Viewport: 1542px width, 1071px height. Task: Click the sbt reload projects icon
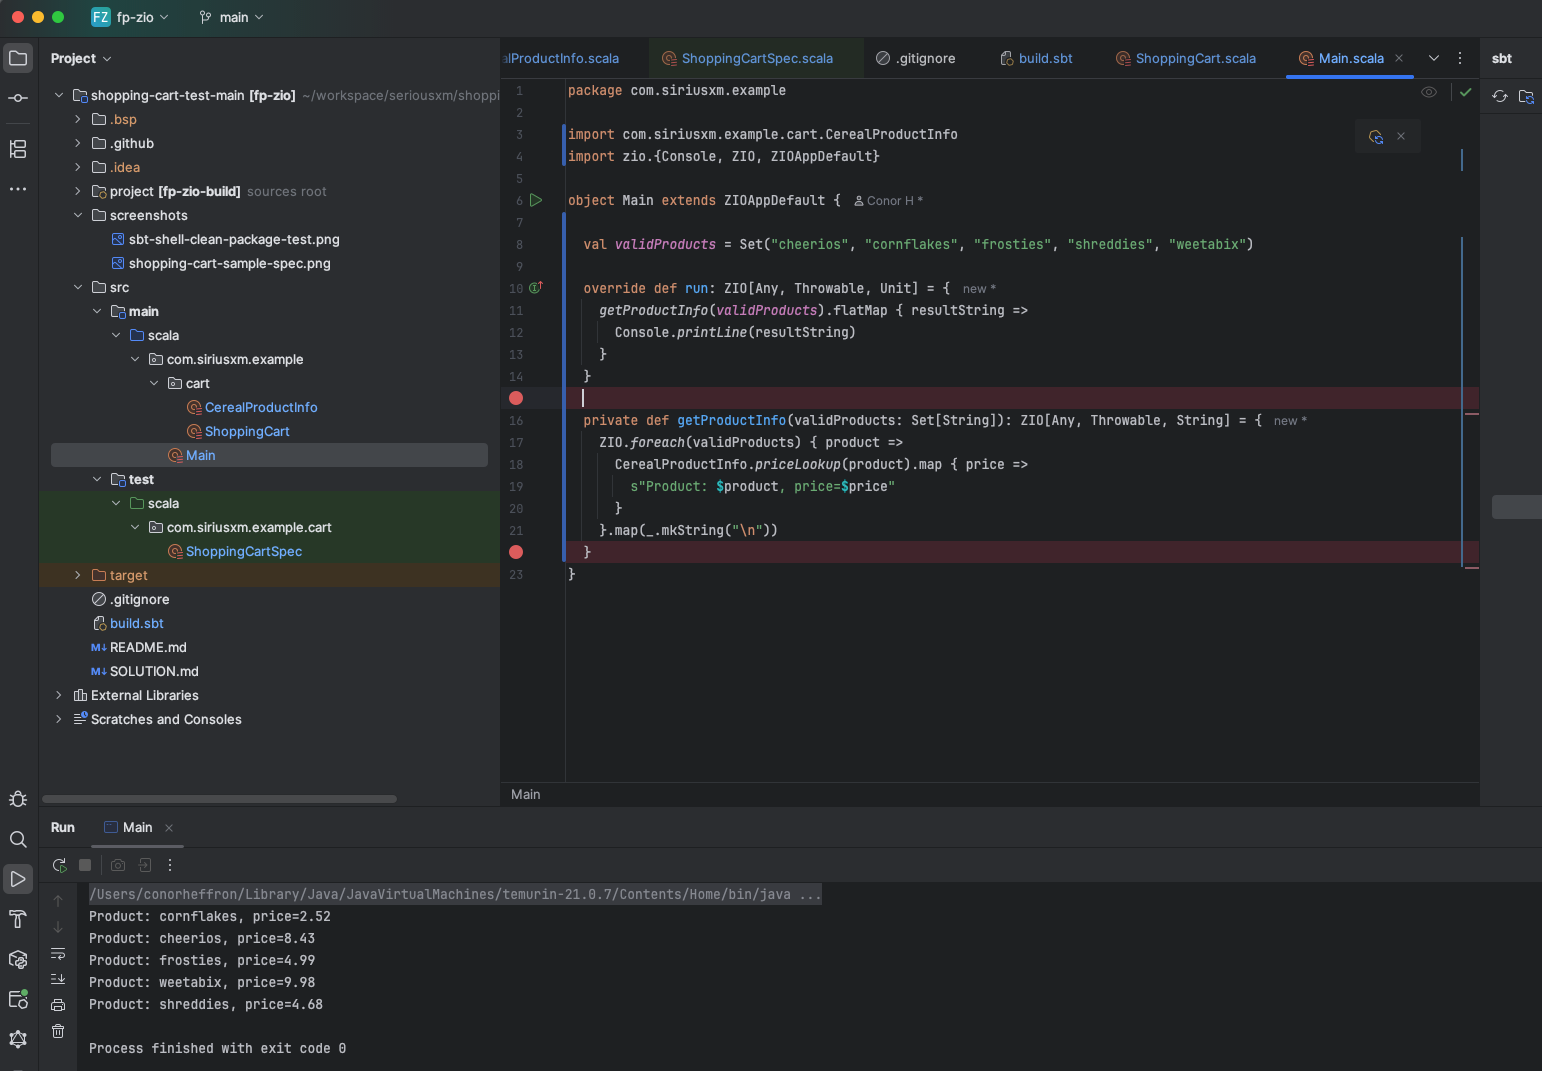[1500, 97]
